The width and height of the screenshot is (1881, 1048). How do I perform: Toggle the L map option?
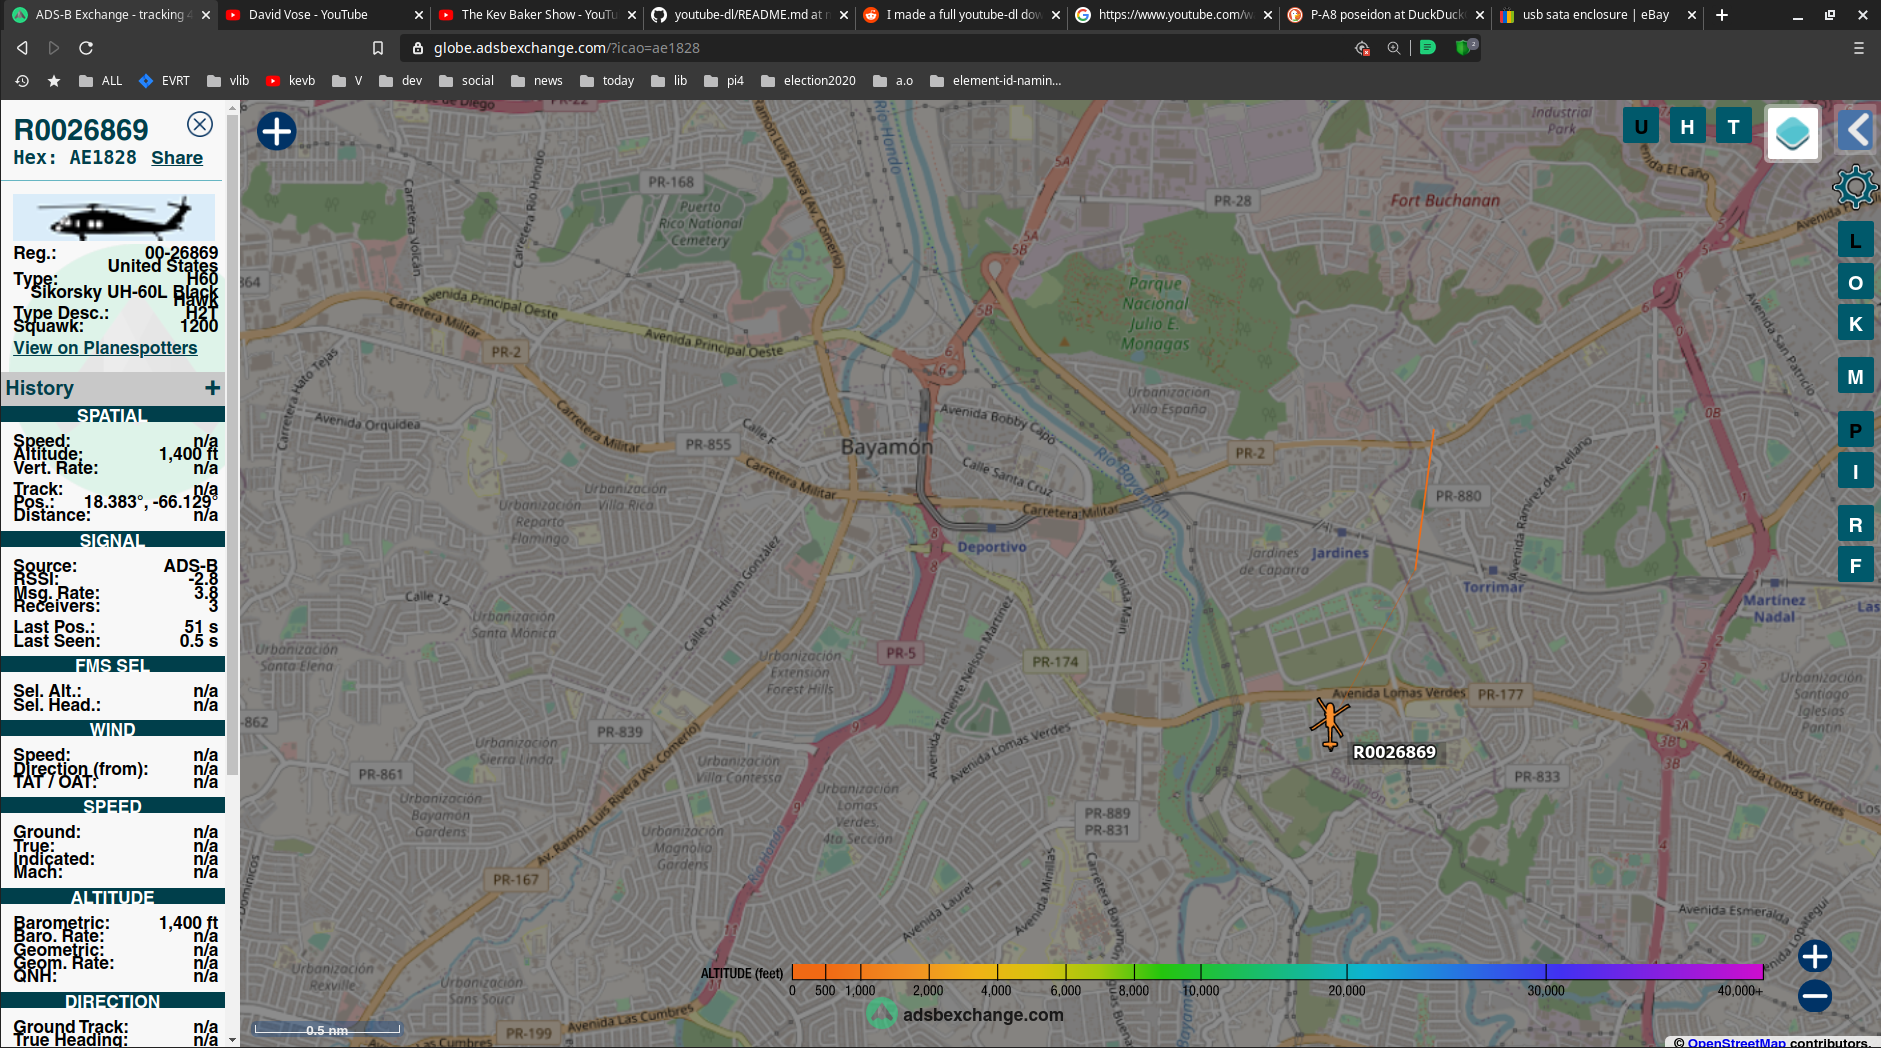click(x=1855, y=241)
